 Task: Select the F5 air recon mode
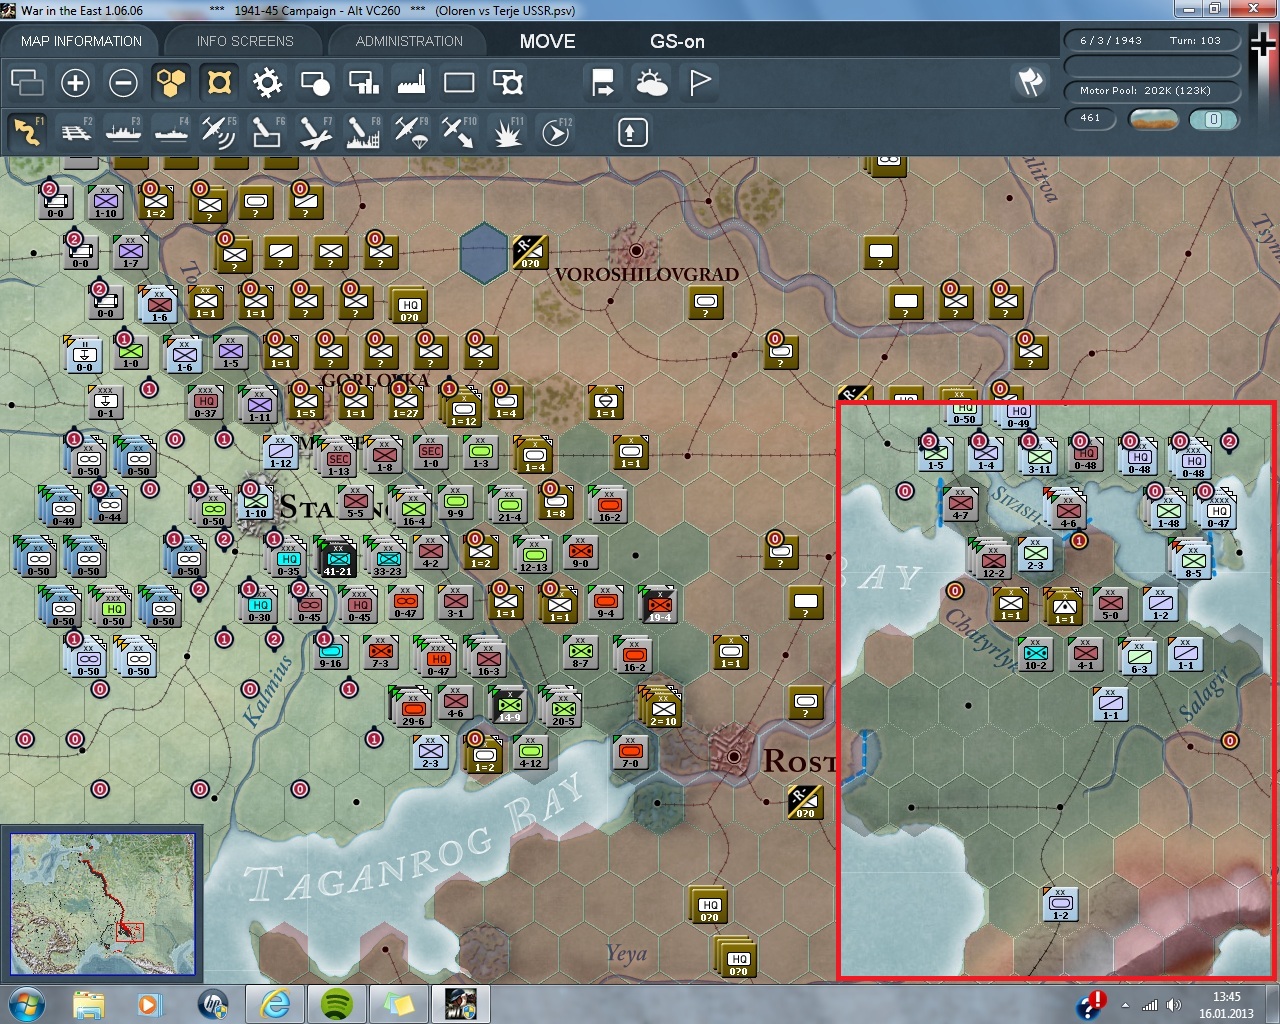tap(219, 132)
